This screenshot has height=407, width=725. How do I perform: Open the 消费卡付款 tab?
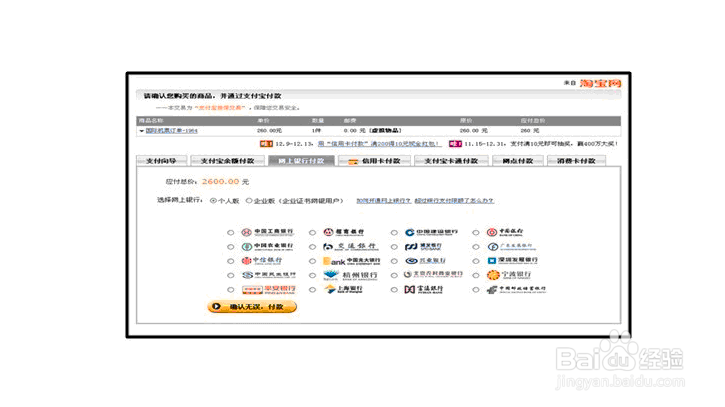[x=576, y=161]
